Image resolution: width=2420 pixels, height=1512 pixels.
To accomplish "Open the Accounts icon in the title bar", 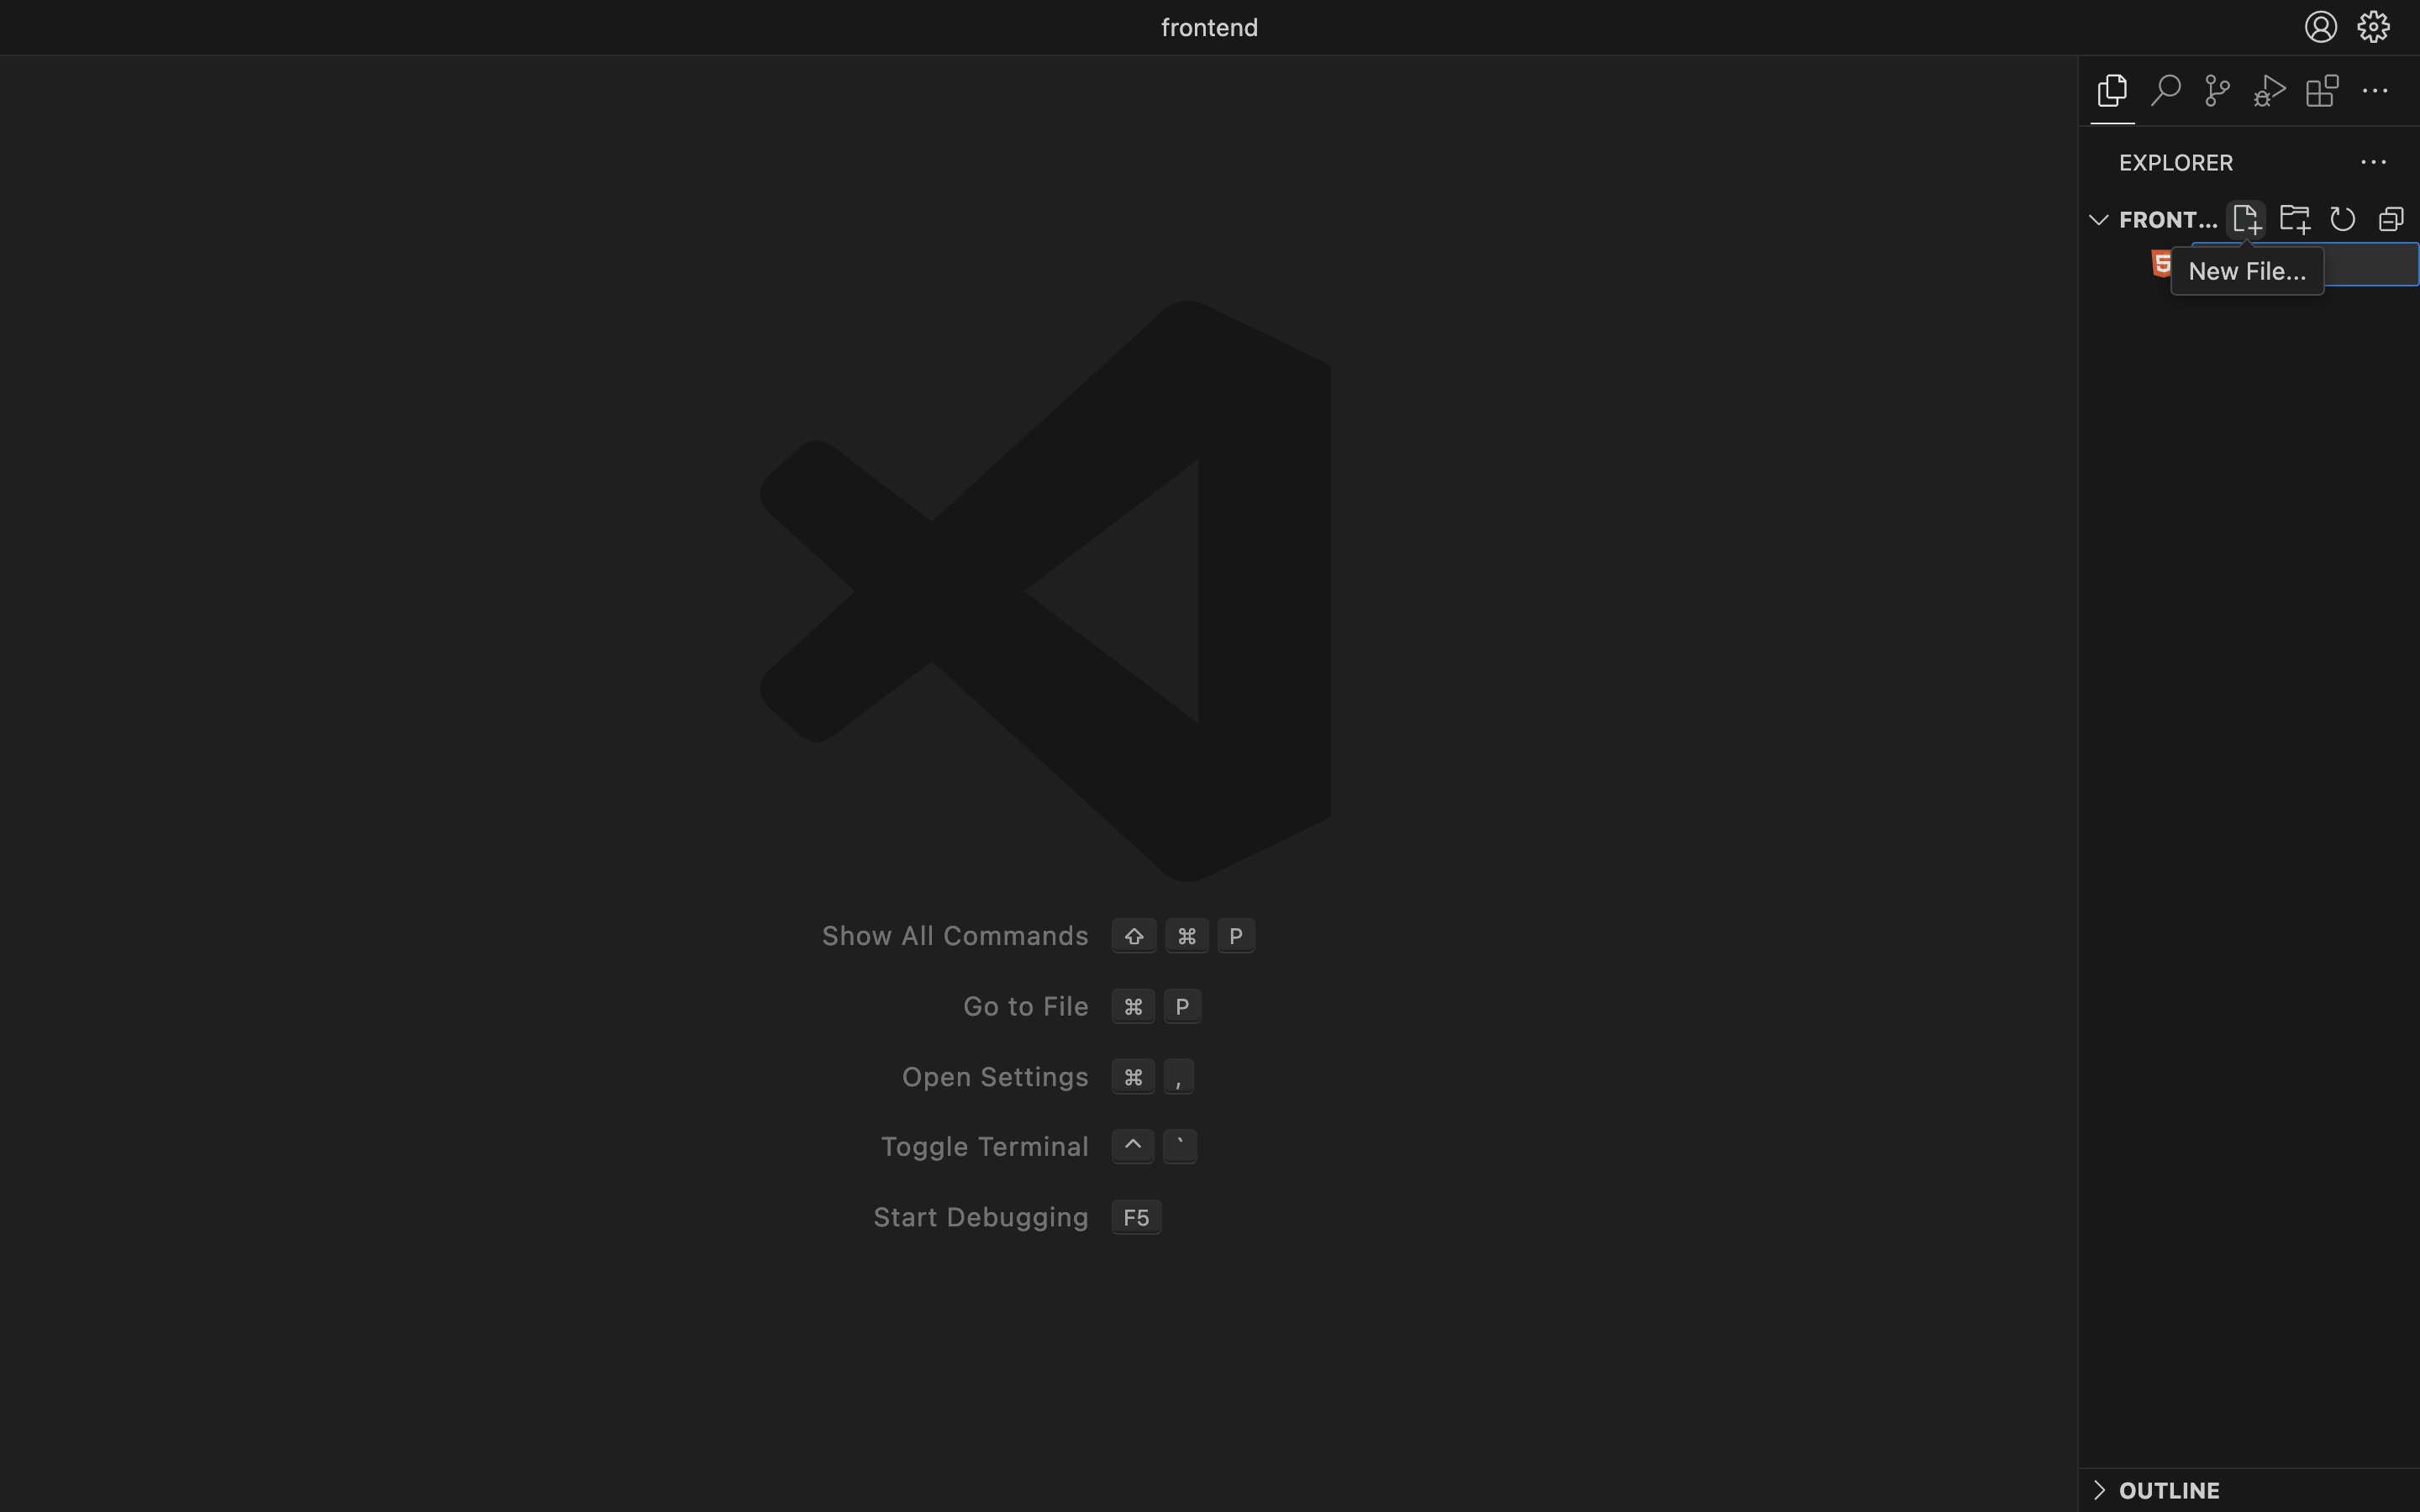I will 2320,27.
